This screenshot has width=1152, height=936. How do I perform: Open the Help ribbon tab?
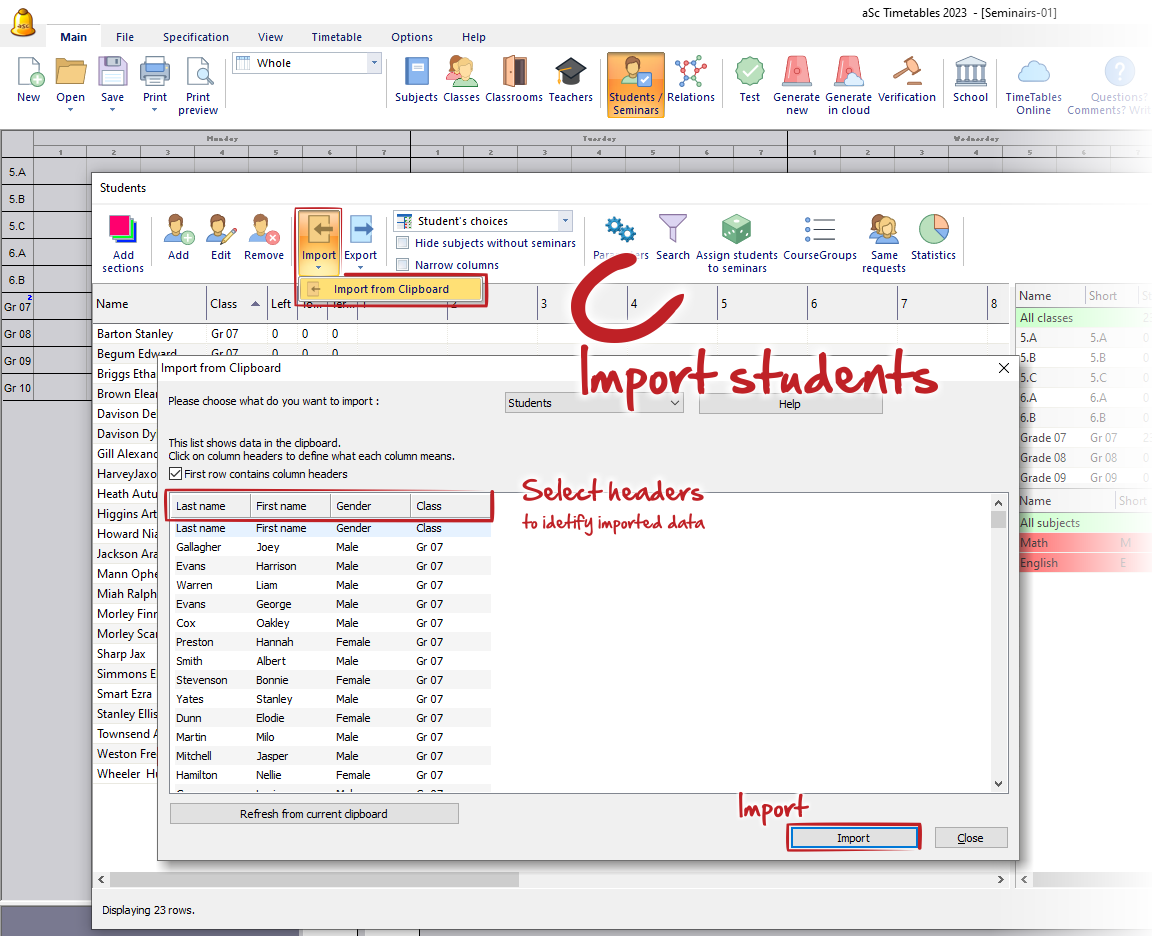pos(474,37)
